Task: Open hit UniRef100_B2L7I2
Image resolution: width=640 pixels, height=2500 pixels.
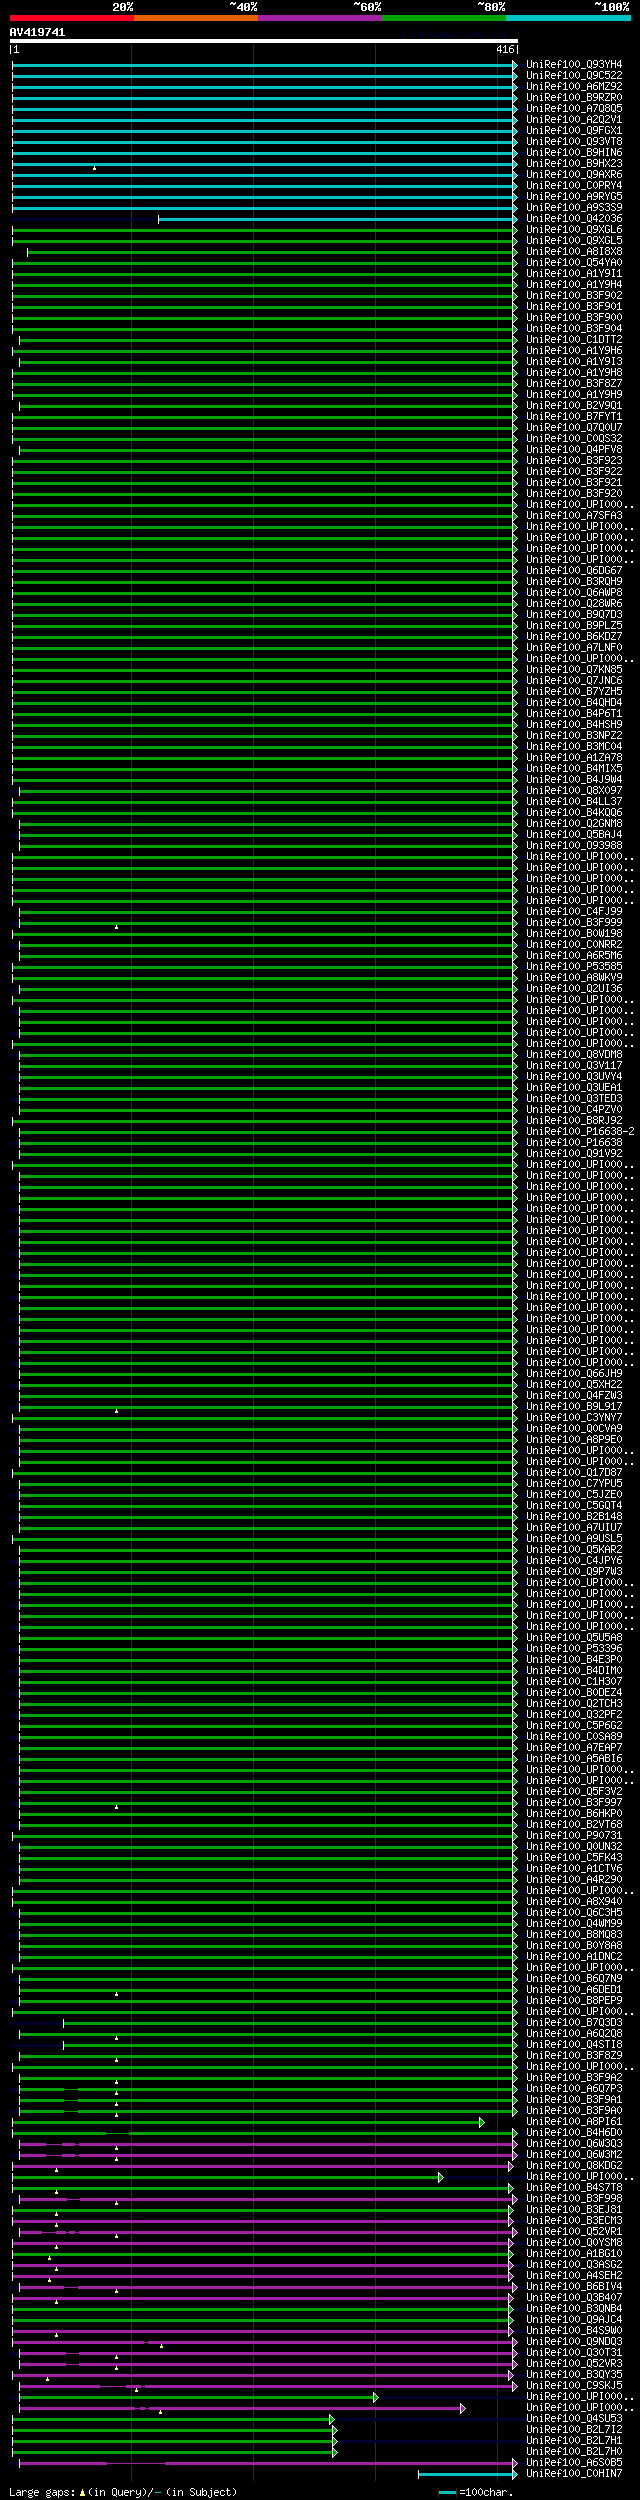Action: click(x=574, y=2430)
